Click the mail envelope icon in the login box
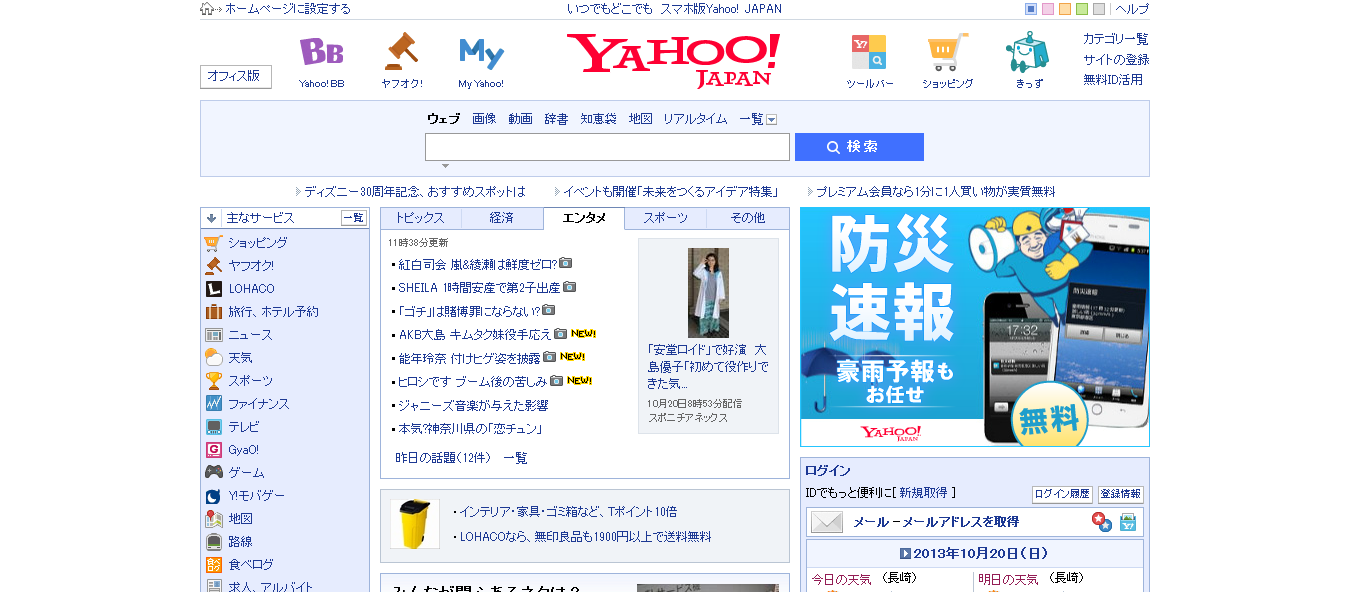The image size is (1349, 592). pyautogui.click(x=827, y=522)
